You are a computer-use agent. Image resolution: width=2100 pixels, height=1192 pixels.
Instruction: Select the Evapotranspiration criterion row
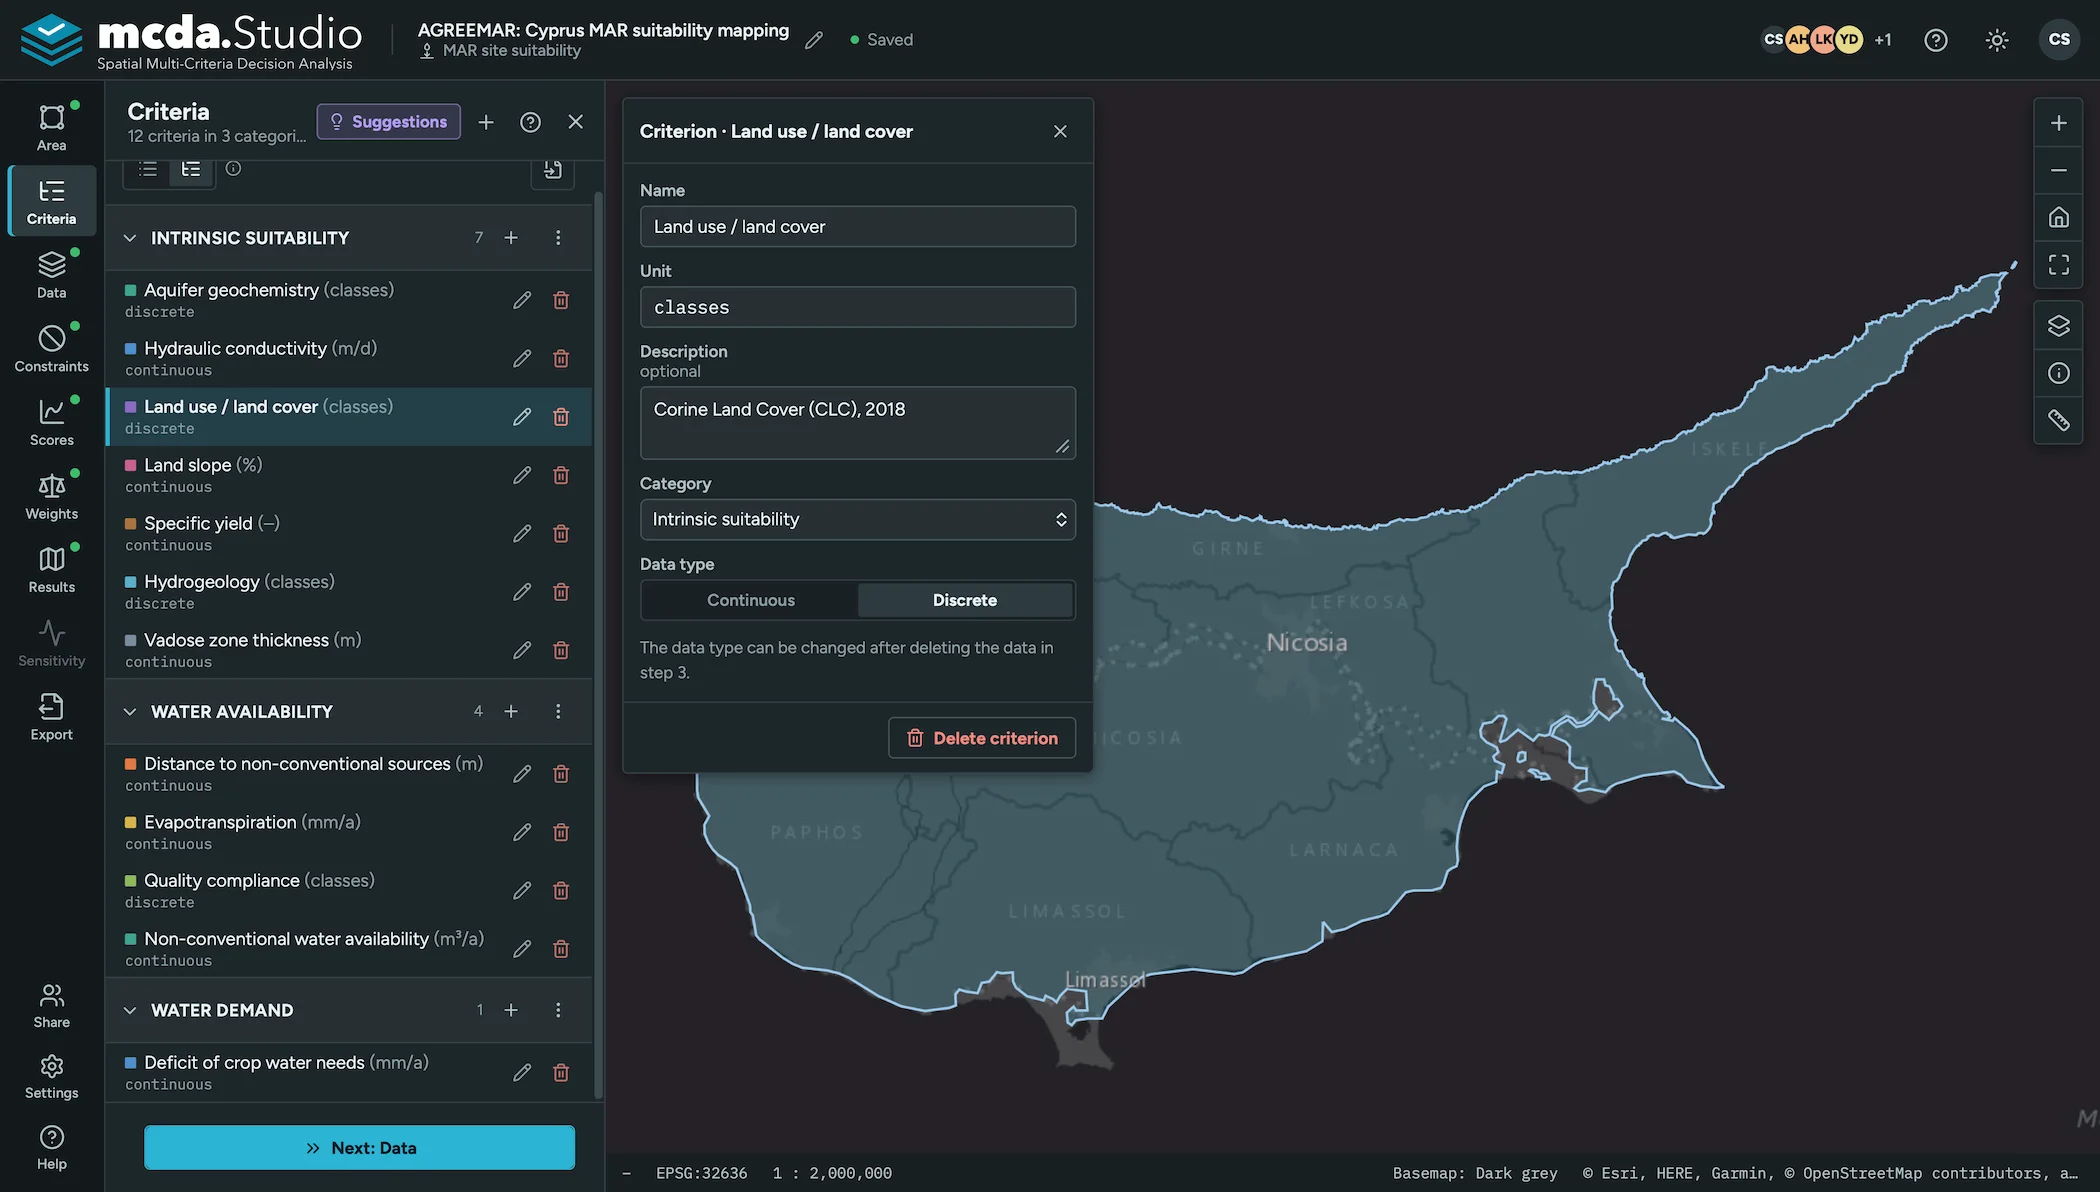click(x=348, y=832)
